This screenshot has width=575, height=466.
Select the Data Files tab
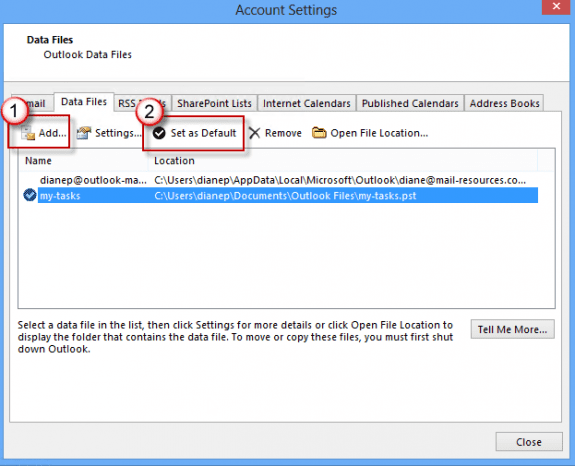[84, 102]
